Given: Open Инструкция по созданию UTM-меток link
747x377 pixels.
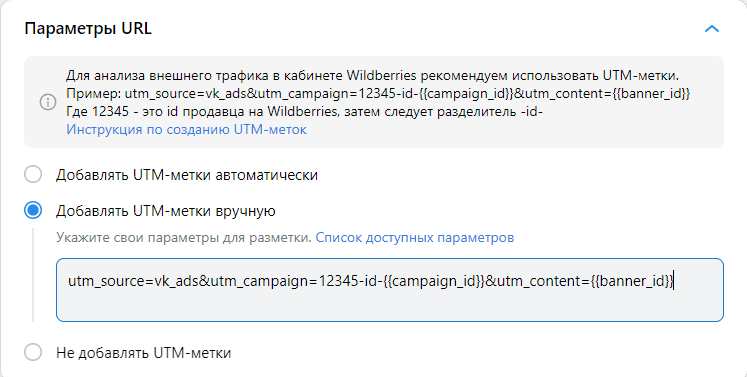Looking at the screenshot, I should (x=186, y=129).
